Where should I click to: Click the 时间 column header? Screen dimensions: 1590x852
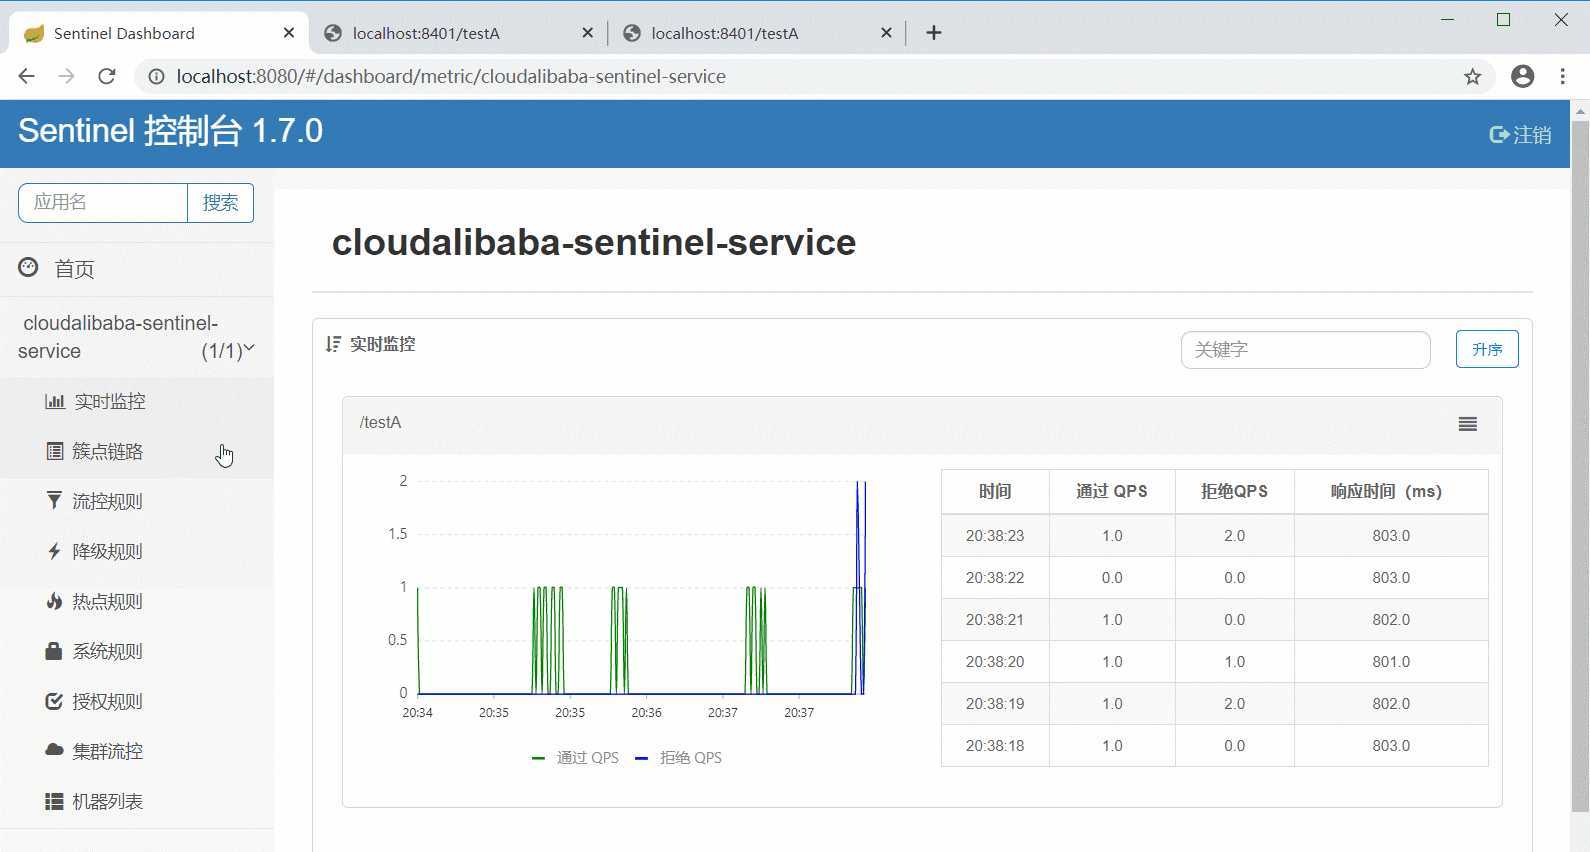point(995,491)
